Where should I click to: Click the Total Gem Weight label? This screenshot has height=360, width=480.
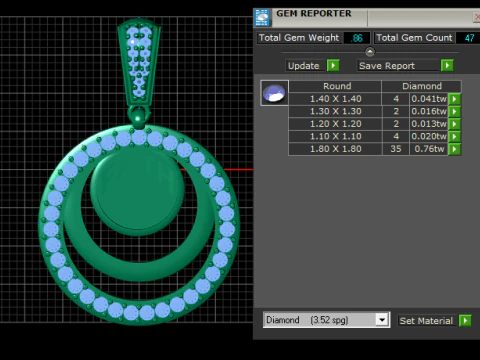pyautogui.click(x=299, y=38)
